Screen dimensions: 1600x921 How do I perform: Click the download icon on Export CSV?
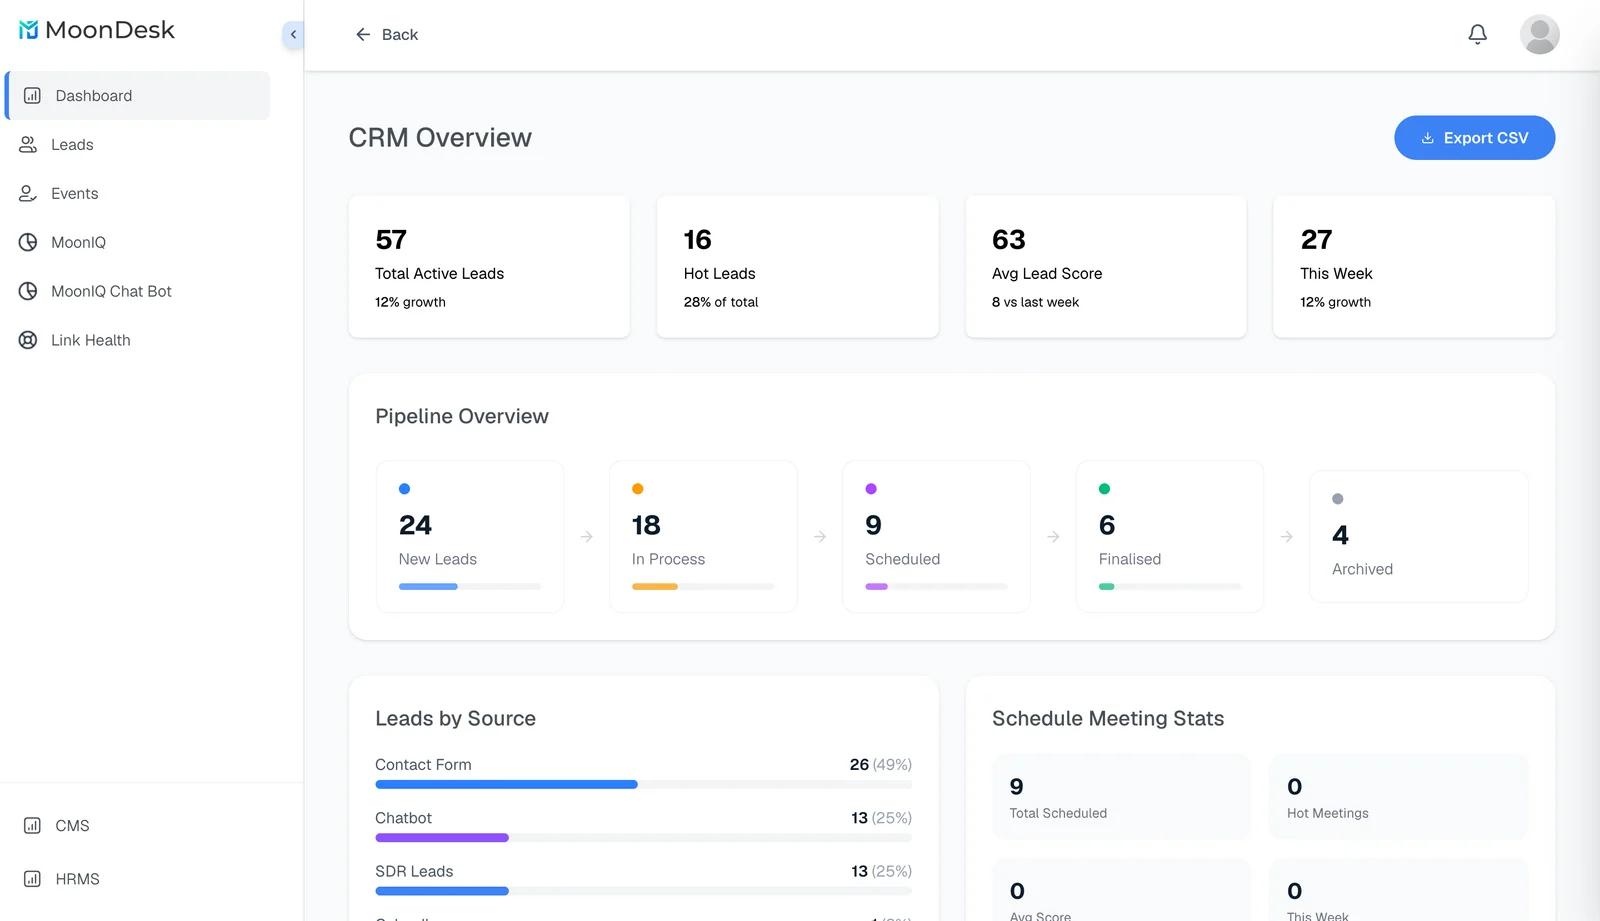[x=1427, y=138]
